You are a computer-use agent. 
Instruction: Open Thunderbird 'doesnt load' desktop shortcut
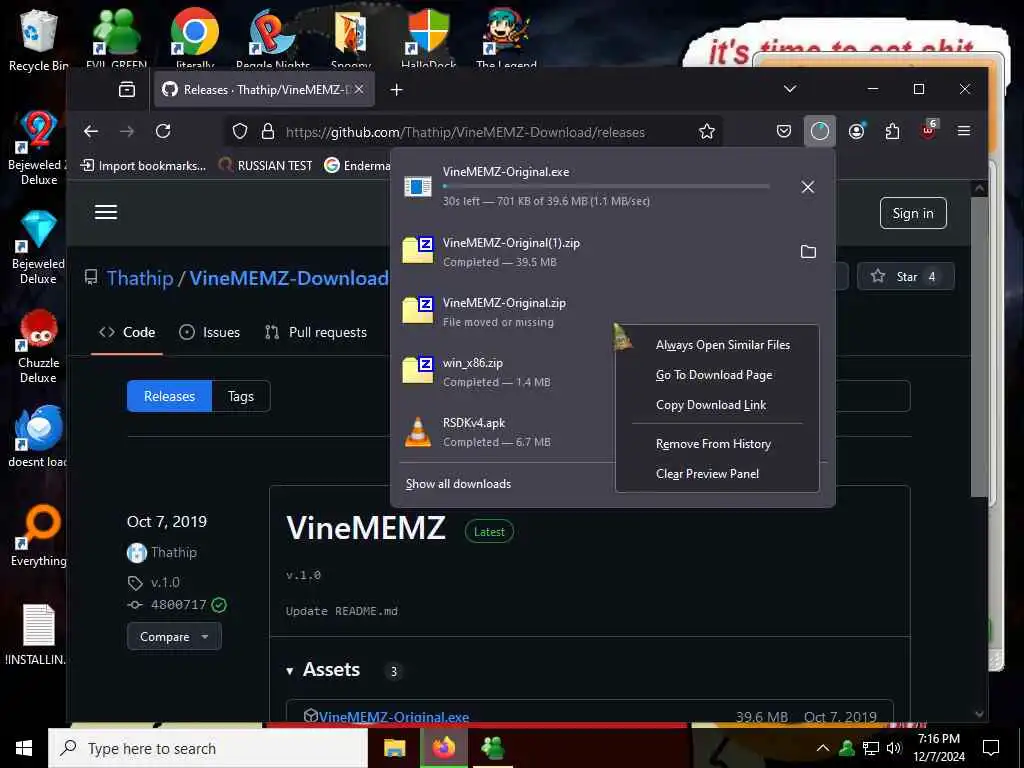(x=38, y=436)
